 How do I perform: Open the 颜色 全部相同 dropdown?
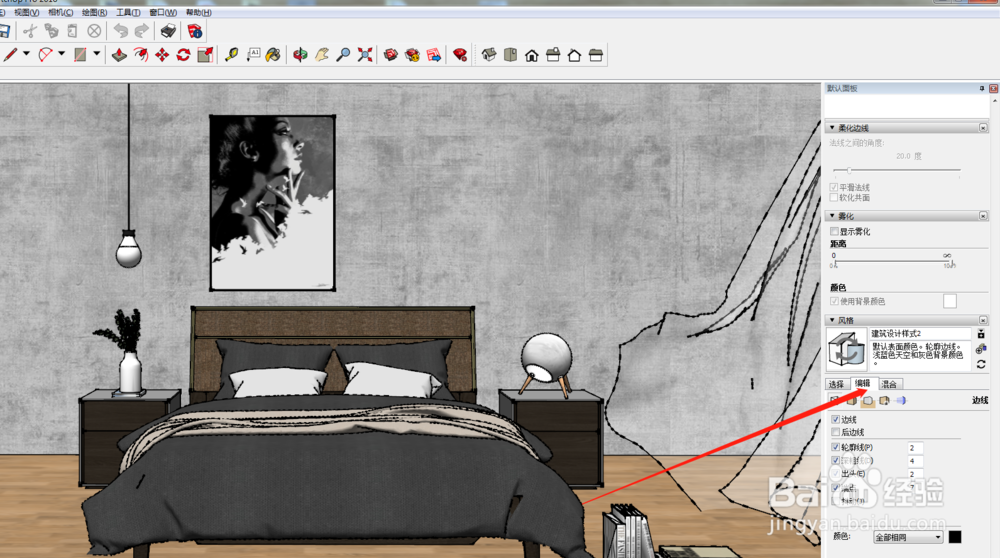[908, 538]
